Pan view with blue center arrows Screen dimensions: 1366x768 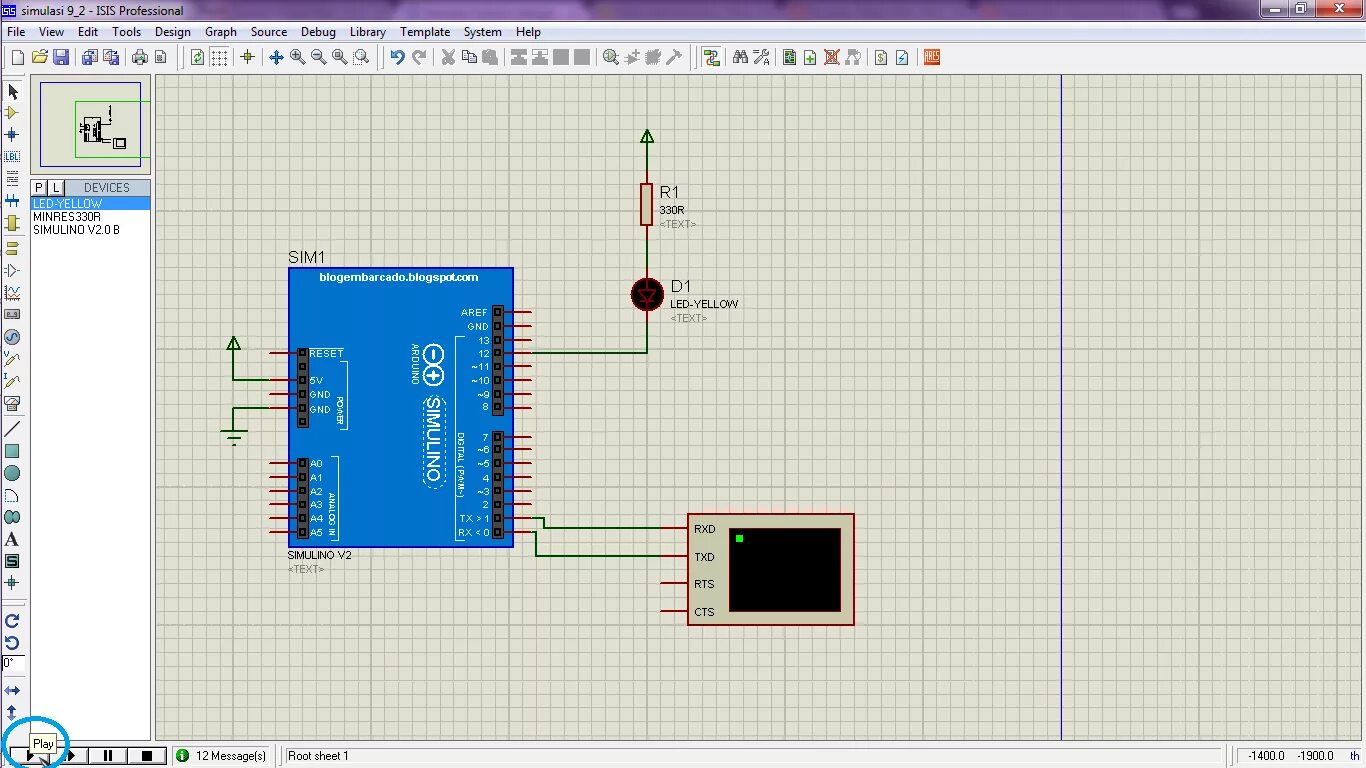[276, 57]
